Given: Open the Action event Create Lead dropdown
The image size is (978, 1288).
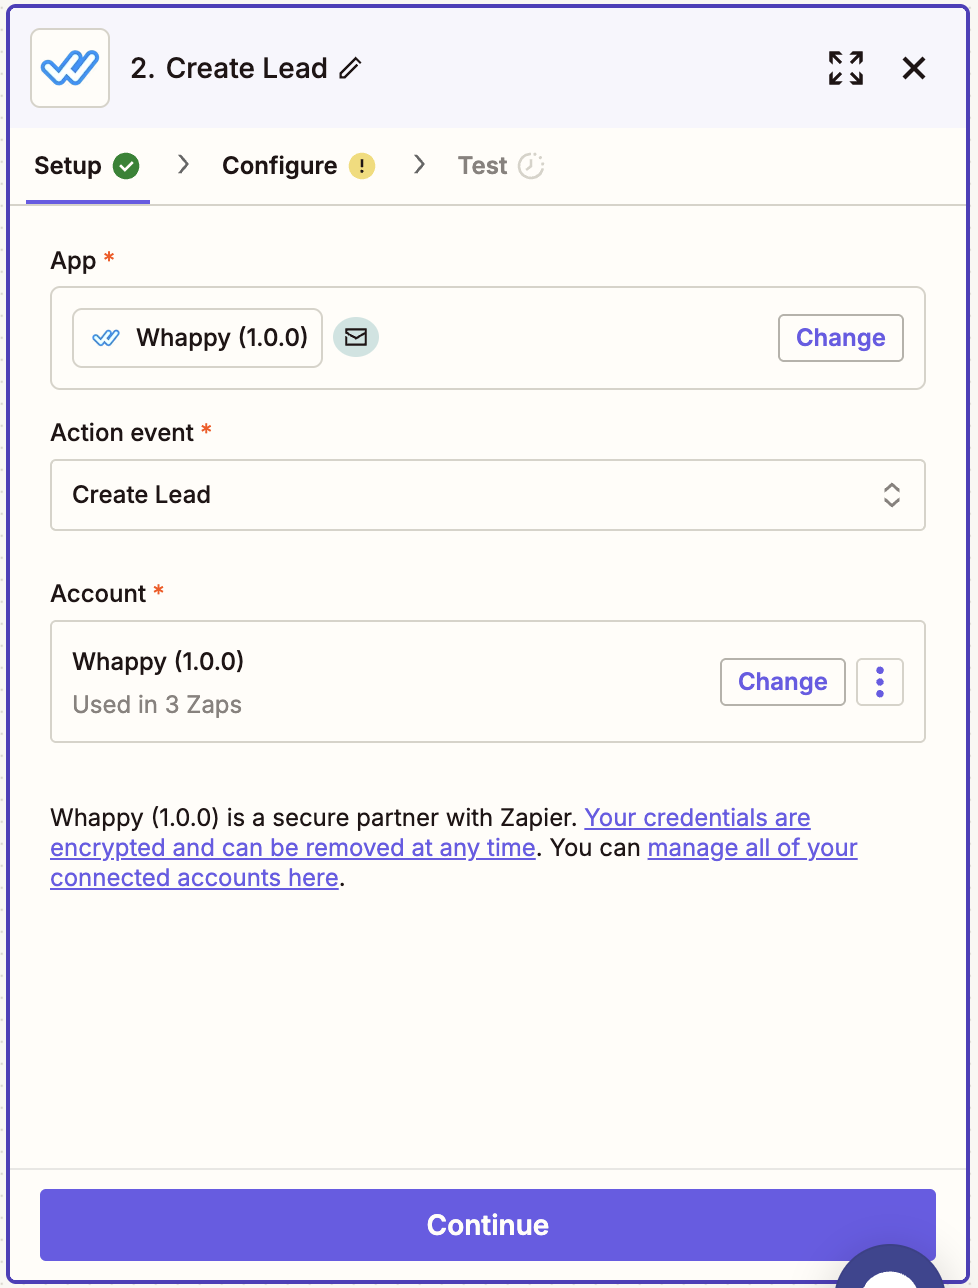Looking at the screenshot, I should 488,495.
